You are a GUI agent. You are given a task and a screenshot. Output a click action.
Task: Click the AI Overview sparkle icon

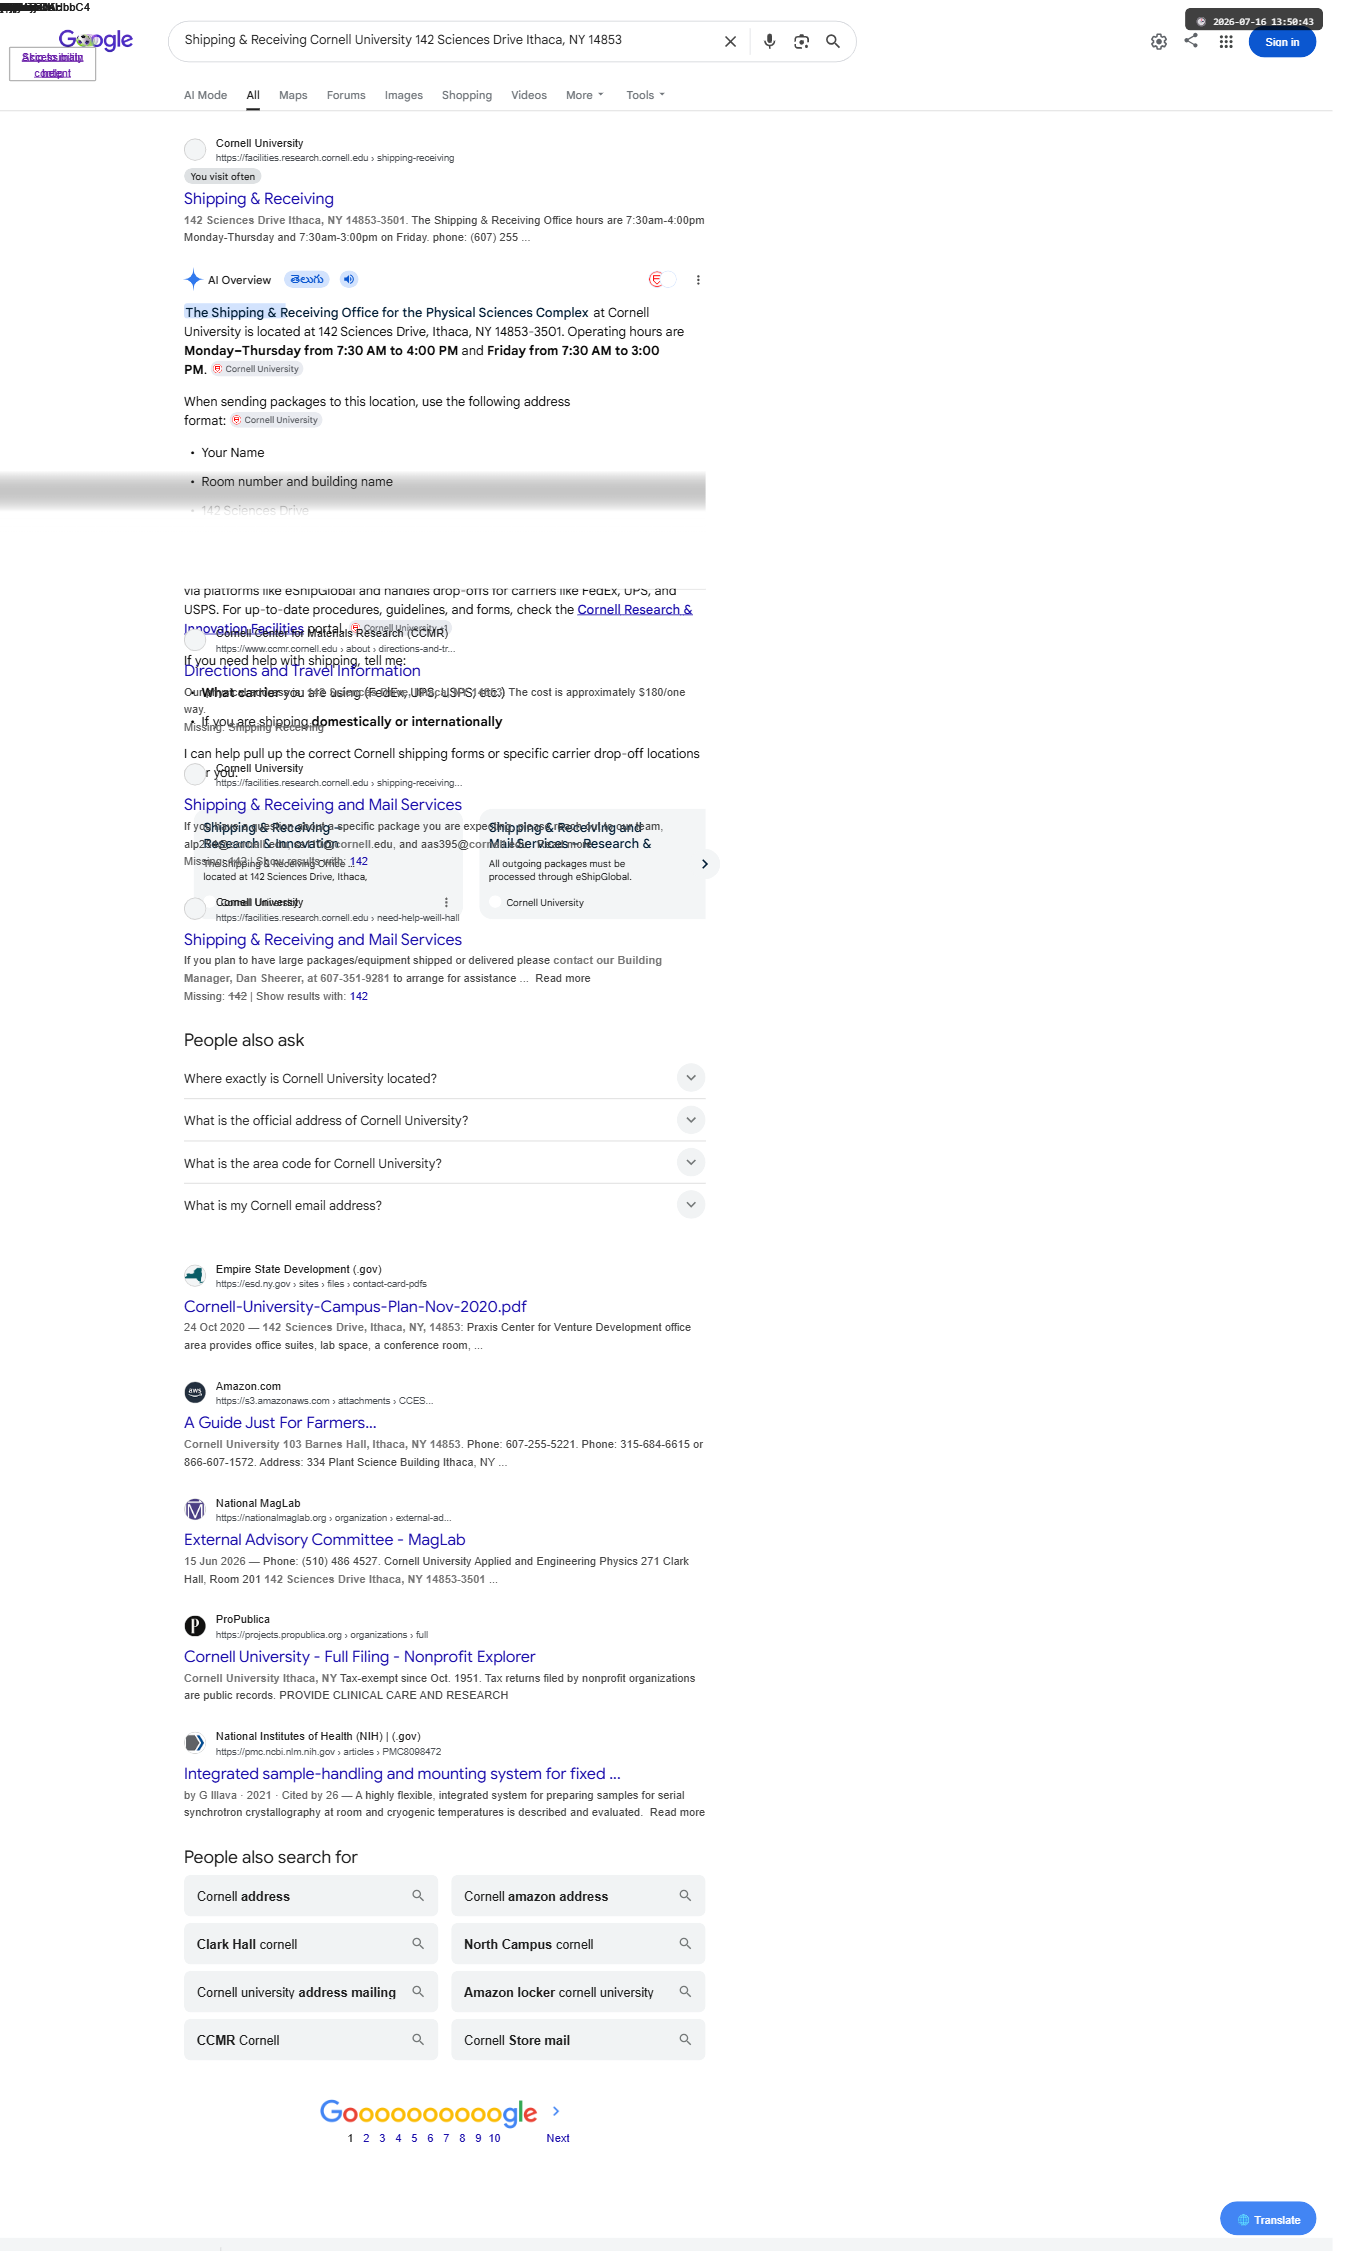click(x=193, y=280)
